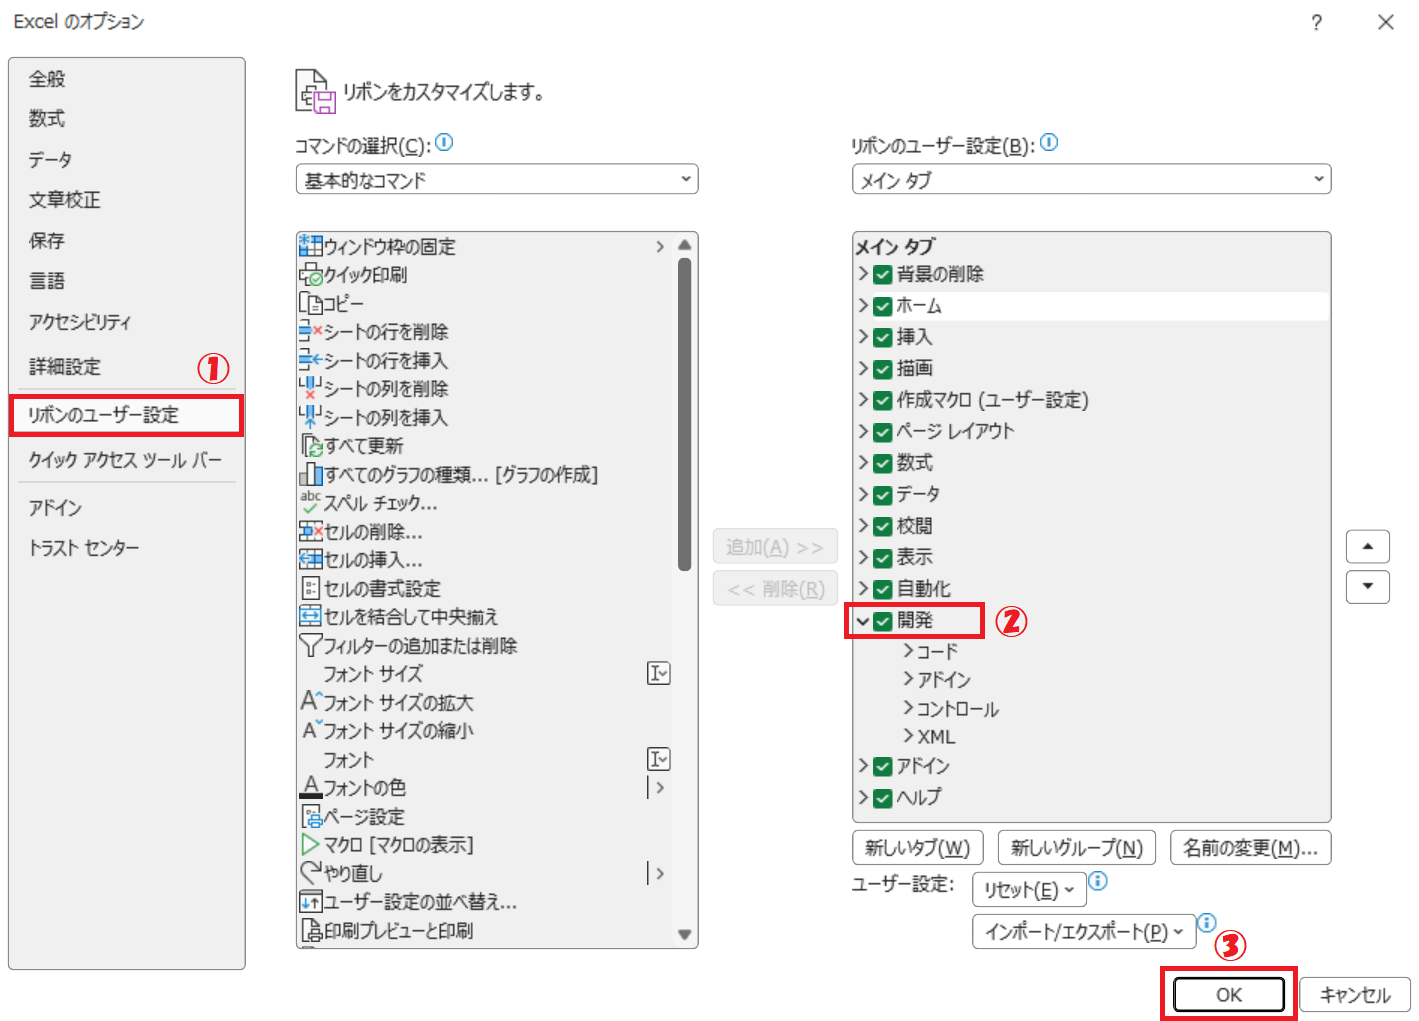Toggle the 開発 tab checkbox
The height and width of the screenshot is (1021, 1419).
(x=882, y=621)
